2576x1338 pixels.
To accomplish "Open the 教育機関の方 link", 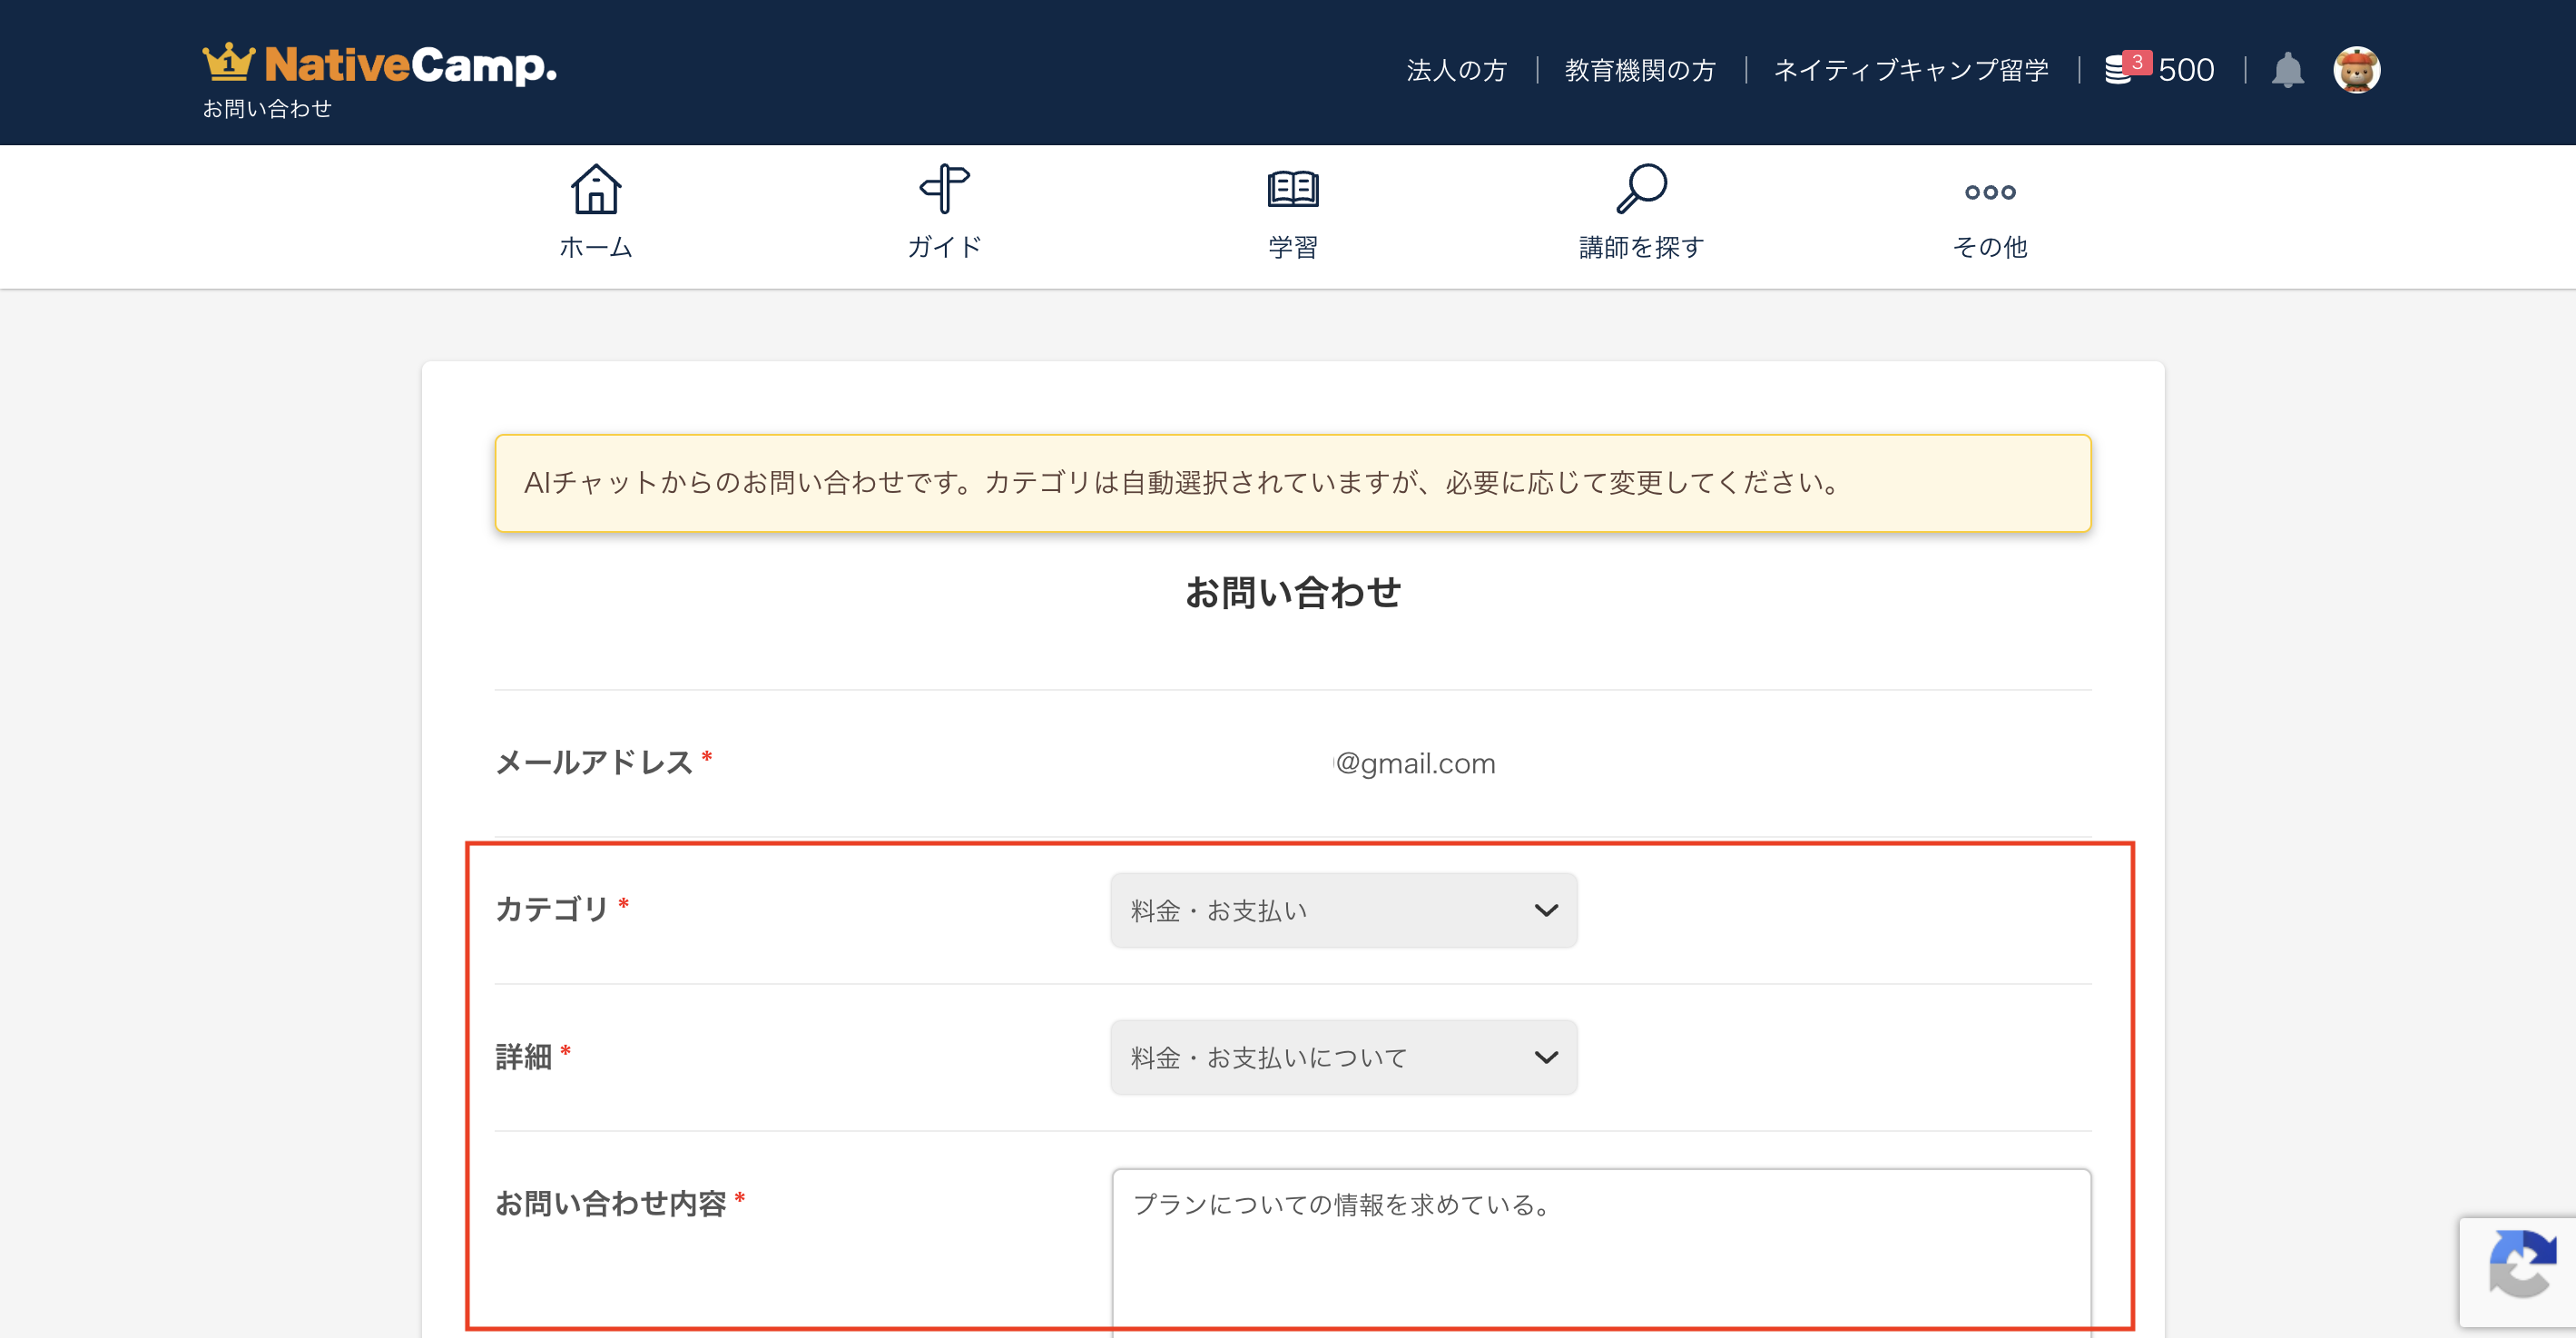I will tap(1640, 70).
